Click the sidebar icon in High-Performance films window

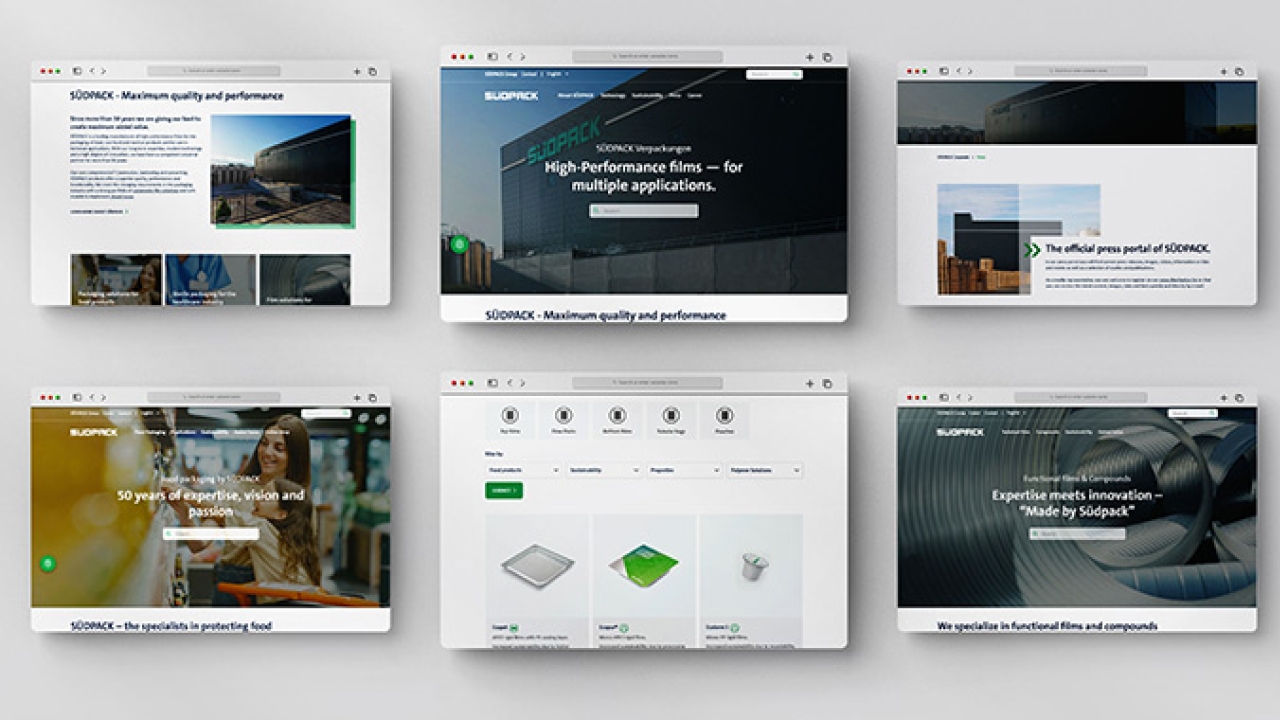(x=492, y=57)
